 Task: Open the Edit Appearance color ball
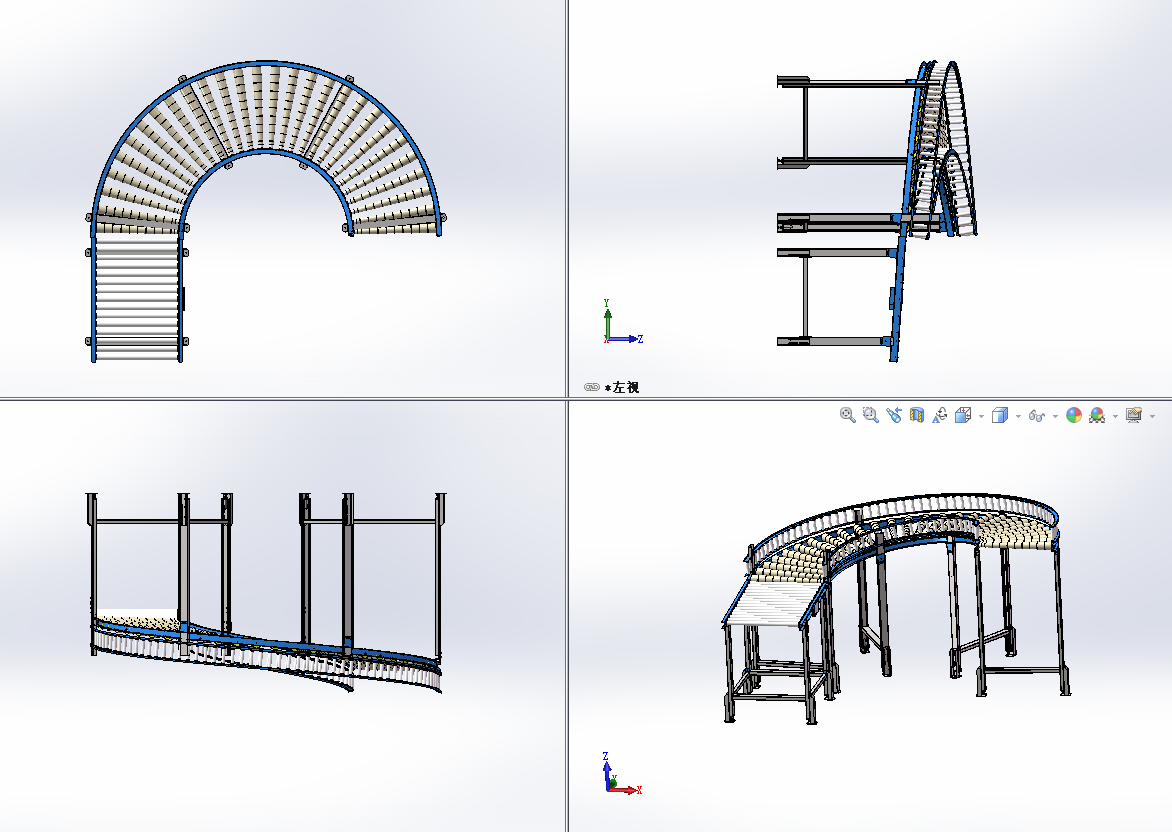(x=1073, y=416)
